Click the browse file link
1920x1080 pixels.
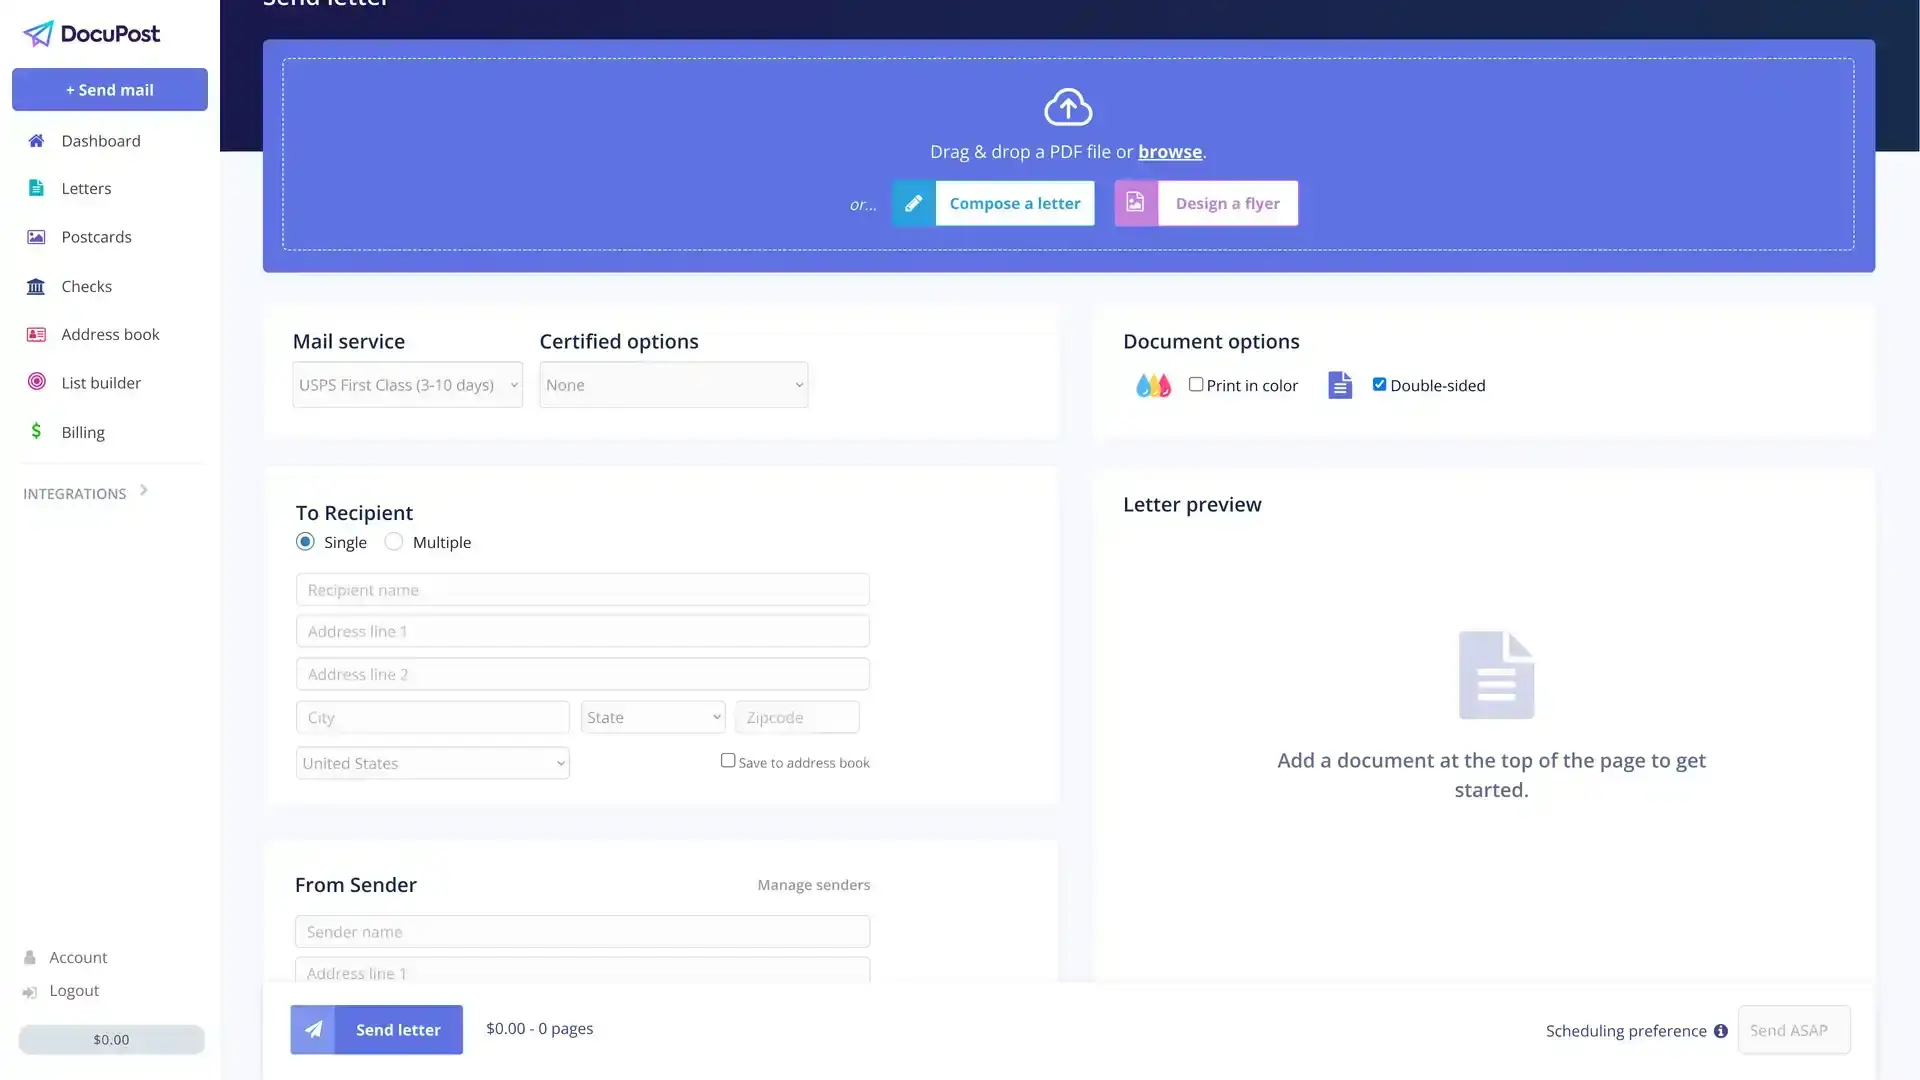(1170, 150)
